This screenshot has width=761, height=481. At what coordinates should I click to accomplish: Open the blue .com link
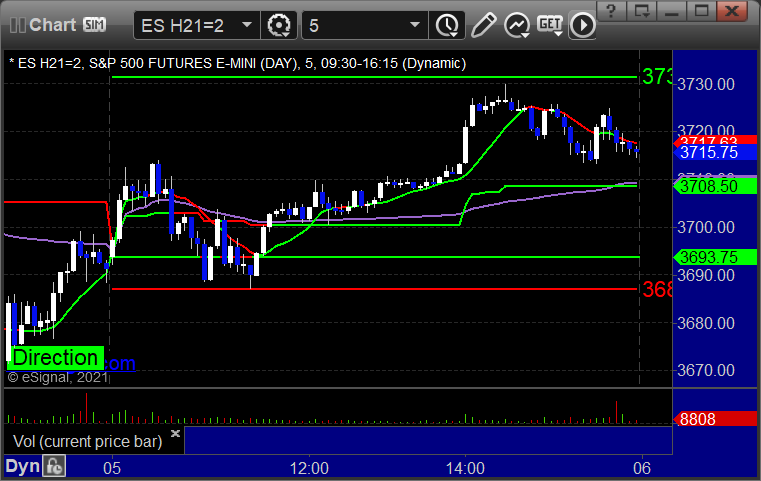(x=119, y=363)
